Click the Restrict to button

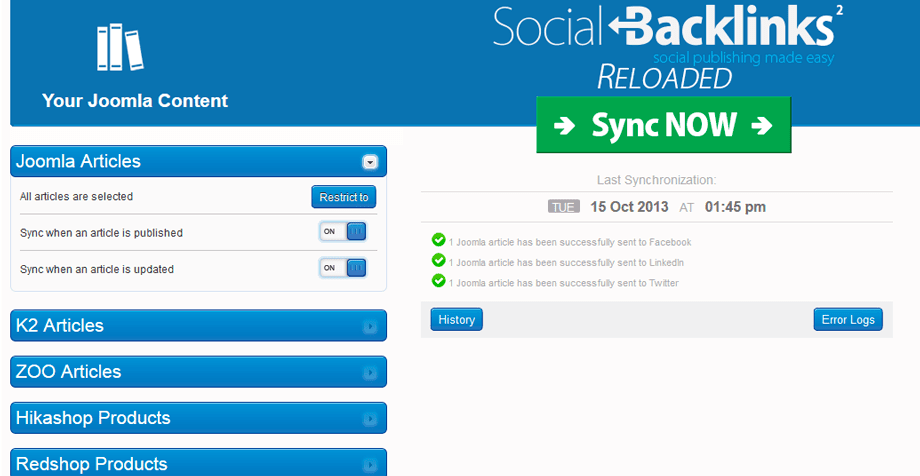pos(343,197)
